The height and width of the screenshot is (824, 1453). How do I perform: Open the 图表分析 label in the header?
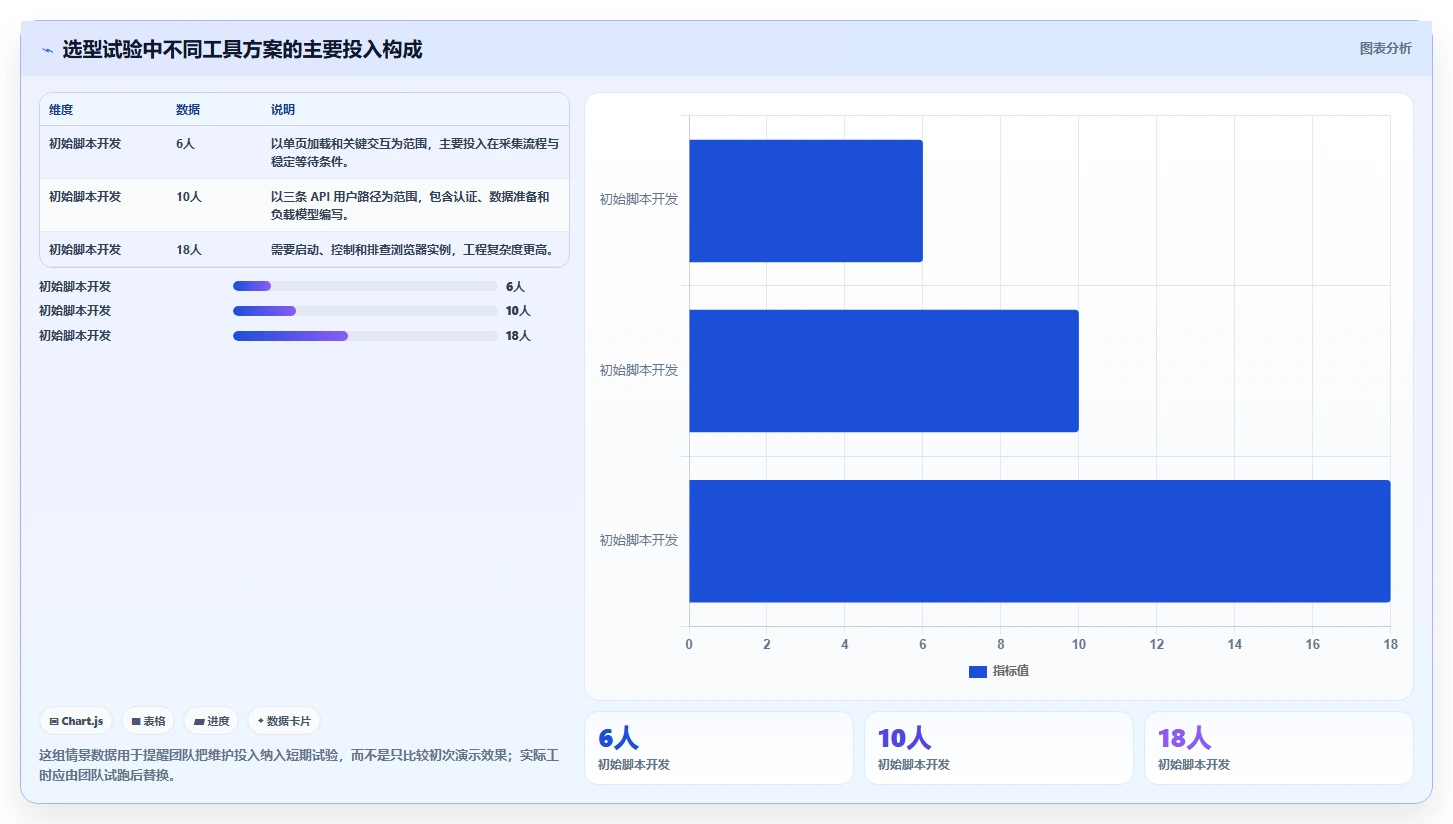coord(1385,48)
